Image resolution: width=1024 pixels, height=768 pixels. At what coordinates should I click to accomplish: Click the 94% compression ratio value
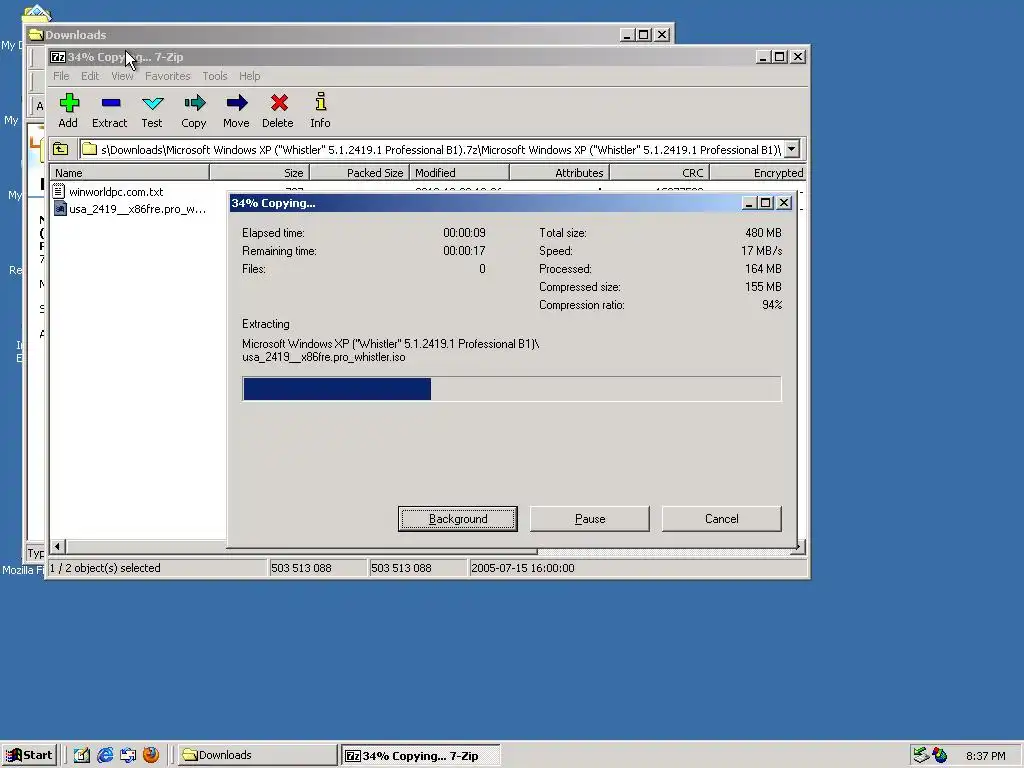click(x=772, y=305)
